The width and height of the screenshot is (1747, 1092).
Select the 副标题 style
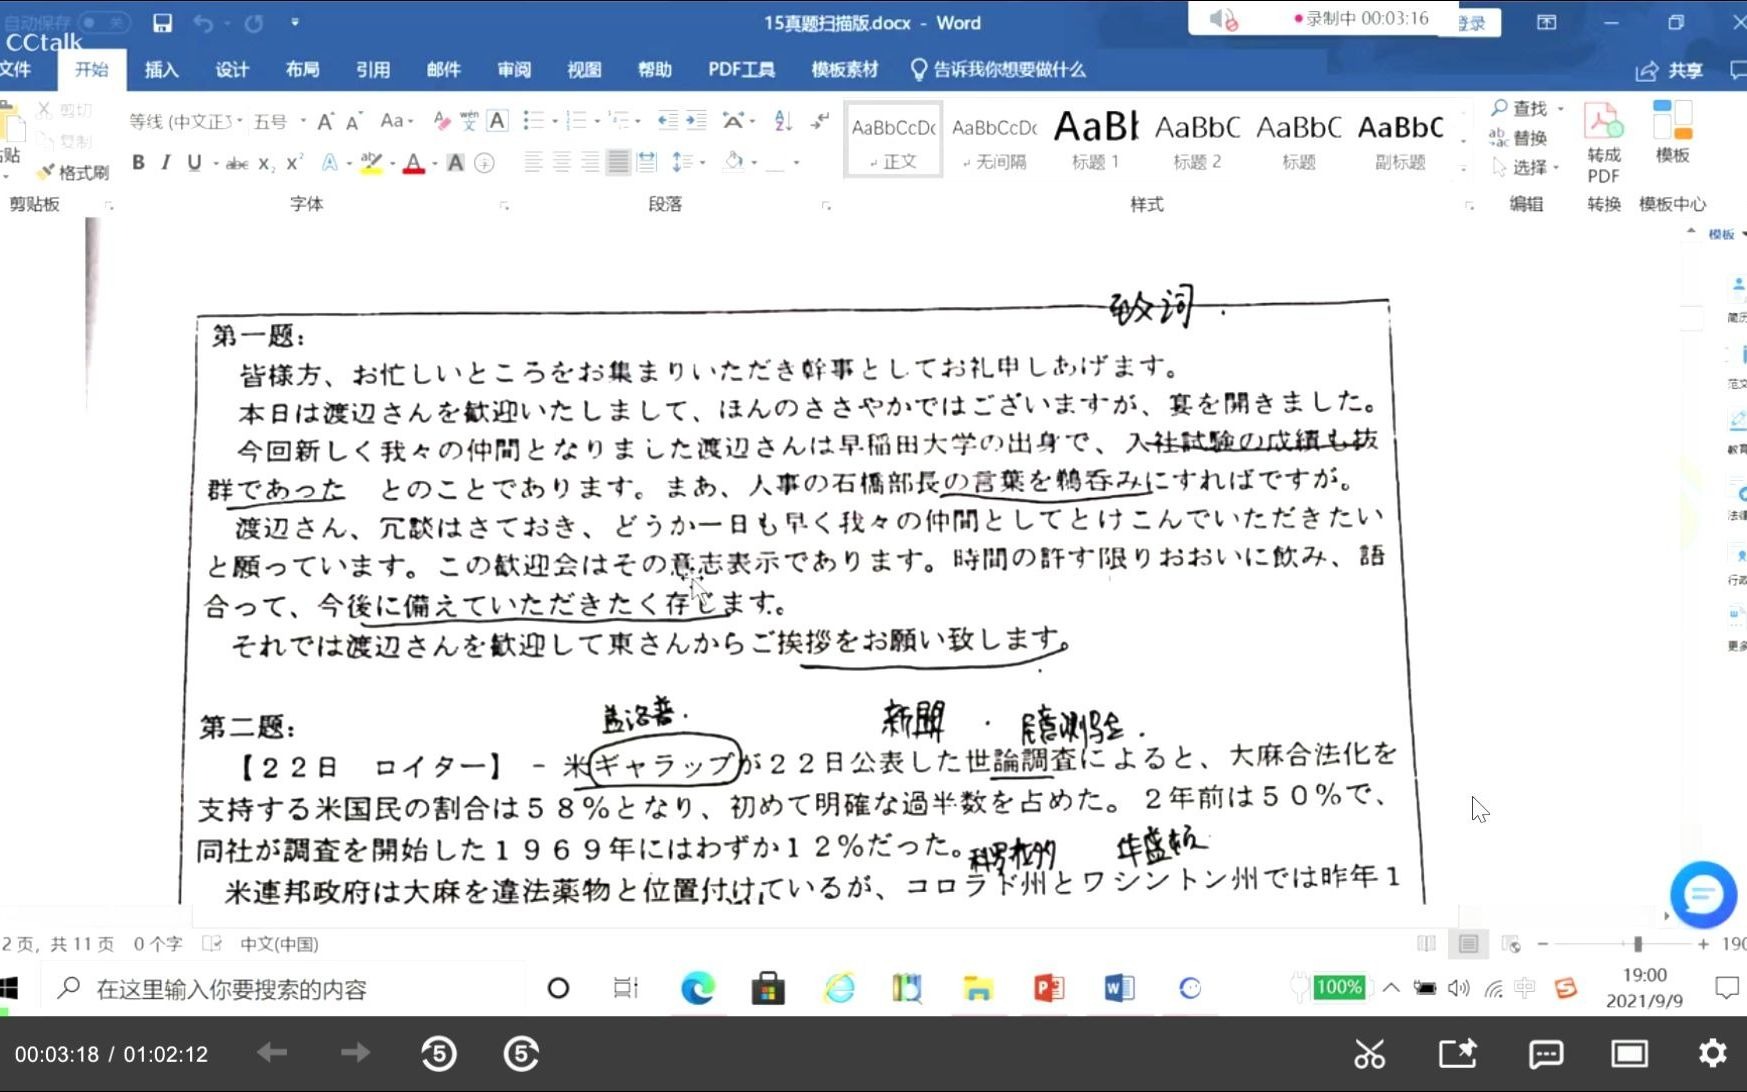pyautogui.click(x=1400, y=140)
